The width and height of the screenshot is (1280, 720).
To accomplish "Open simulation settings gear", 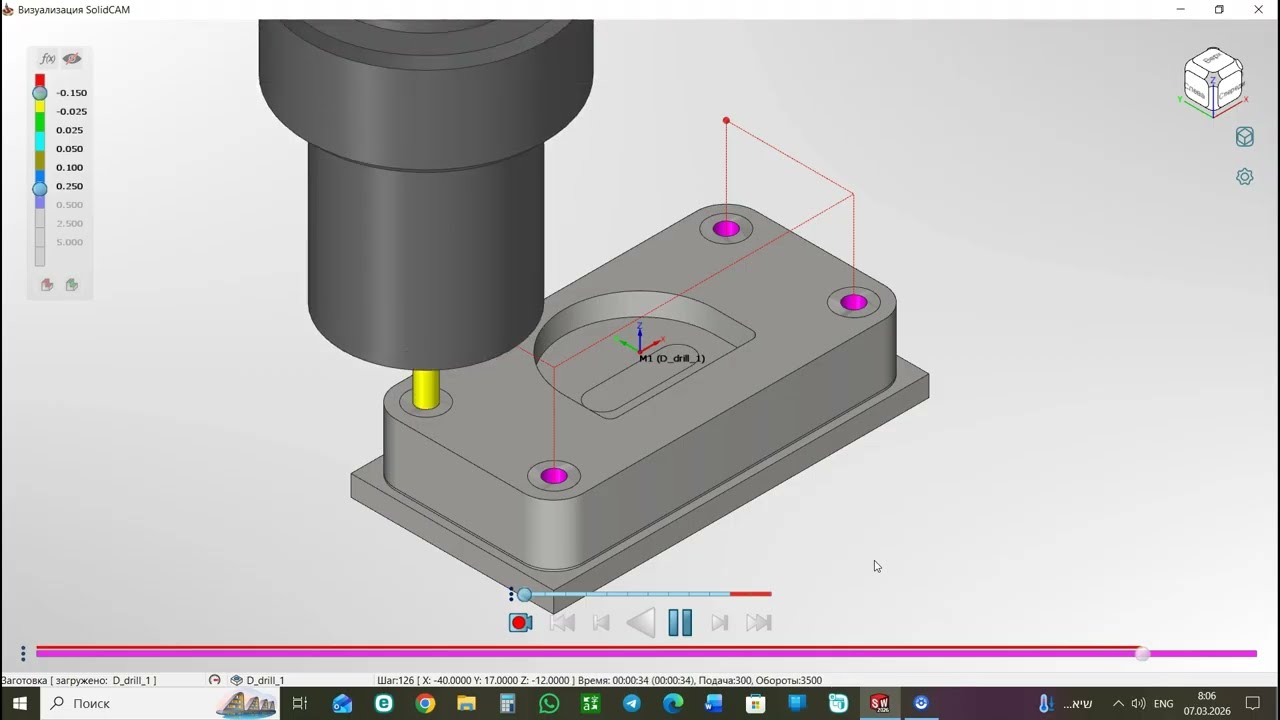I will [1245, 177].
